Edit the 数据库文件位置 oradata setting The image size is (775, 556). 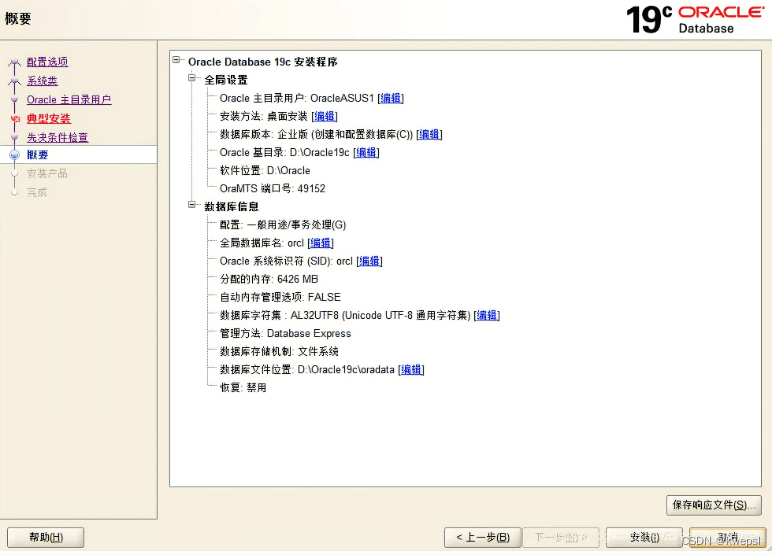coord(411,369)
